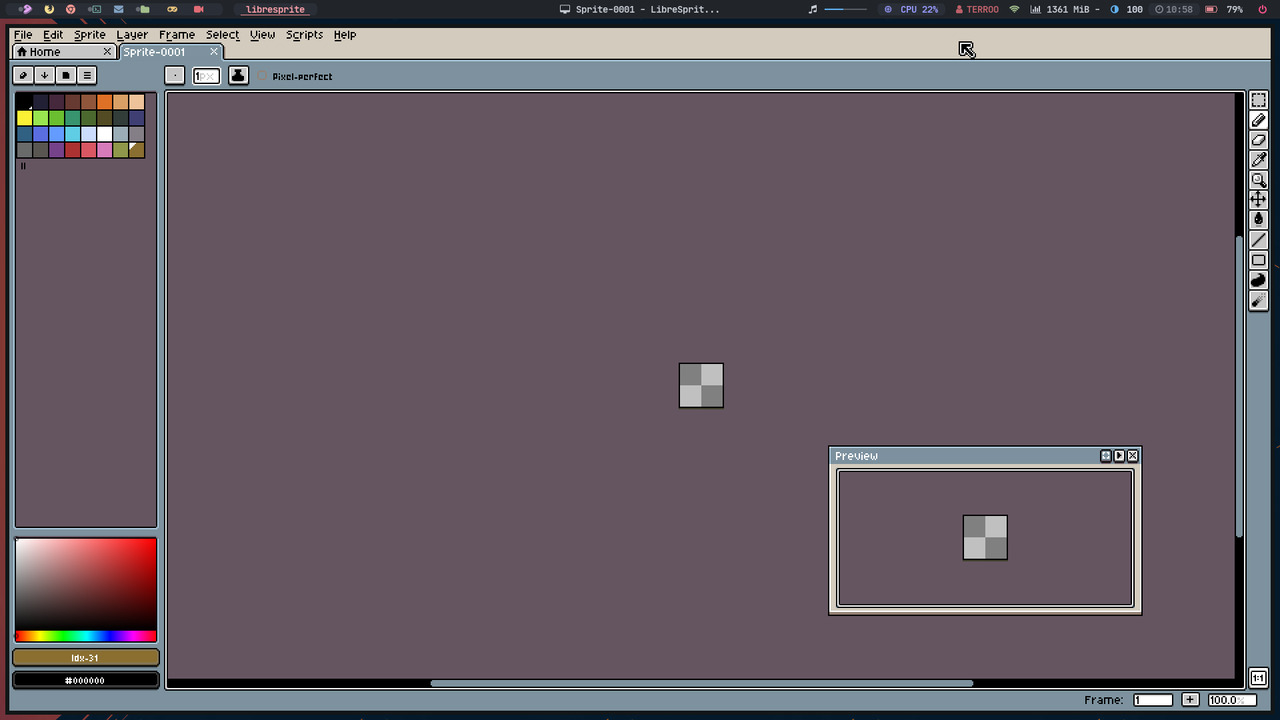Image resolution: width=1280 pixels, height=720 pixels.
Task: Pick the purple palette swatch
Action: click(x=56, y=150)
